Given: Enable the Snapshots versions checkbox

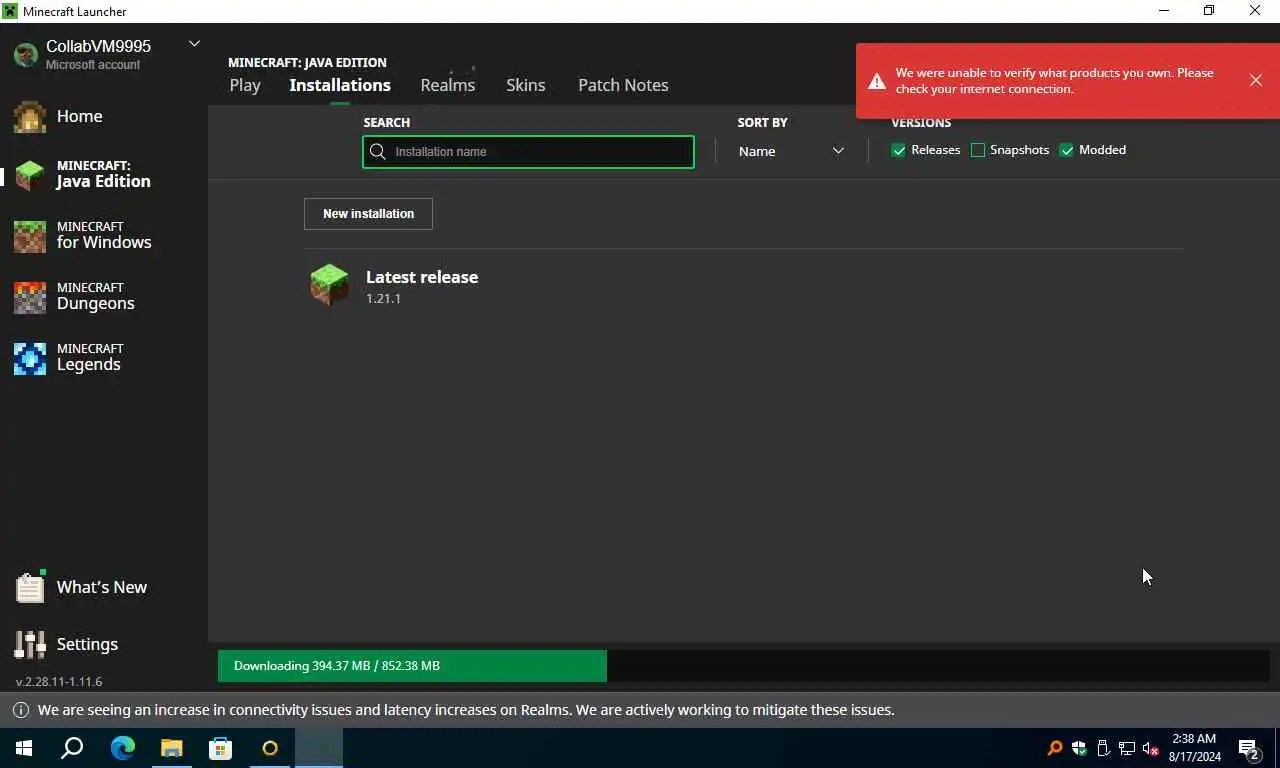Looking at the screenshot, I should tap(978, 150).
